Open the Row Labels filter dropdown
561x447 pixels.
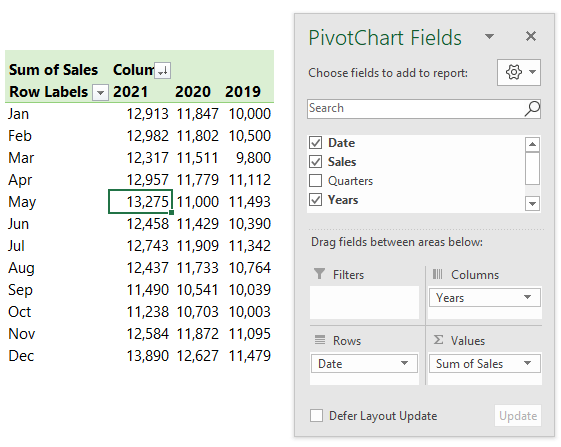[101, 93]
